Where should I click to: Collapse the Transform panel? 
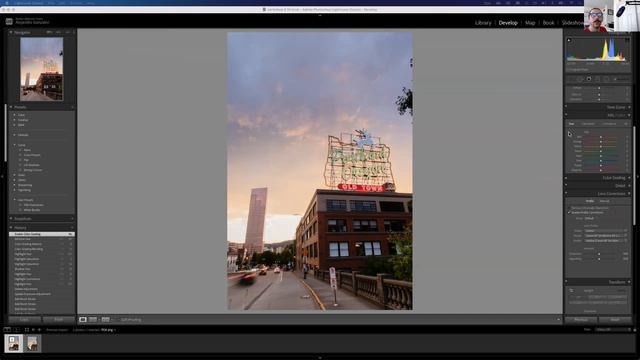(629, 282)
